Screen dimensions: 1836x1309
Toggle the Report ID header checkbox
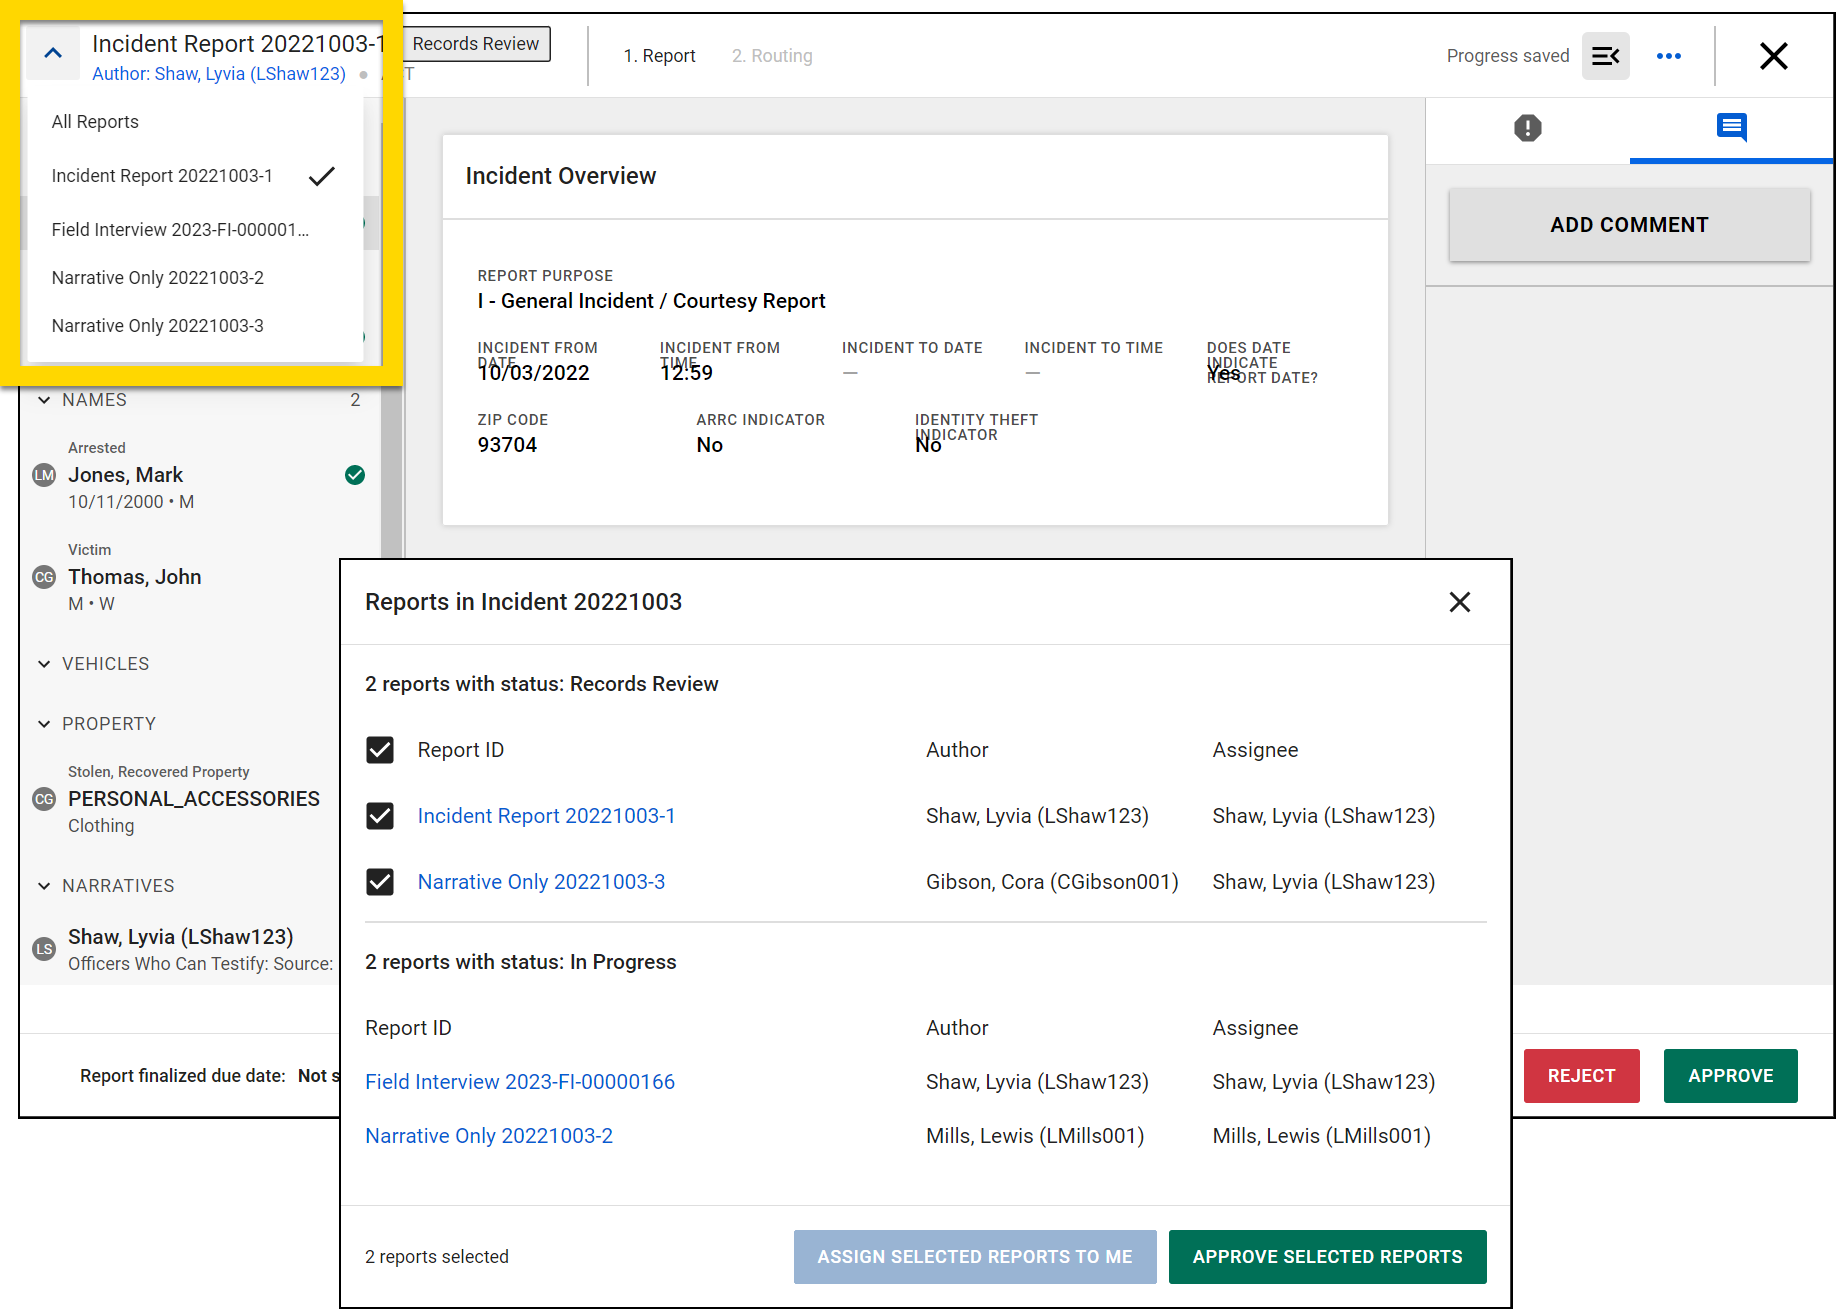380,750
